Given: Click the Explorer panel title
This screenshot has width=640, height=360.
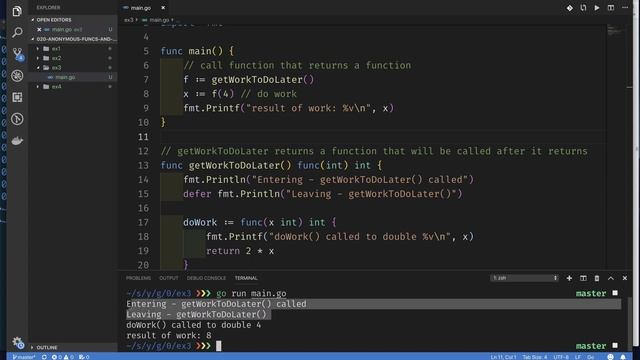Looking at the screenshot, I should pos(48,8).
